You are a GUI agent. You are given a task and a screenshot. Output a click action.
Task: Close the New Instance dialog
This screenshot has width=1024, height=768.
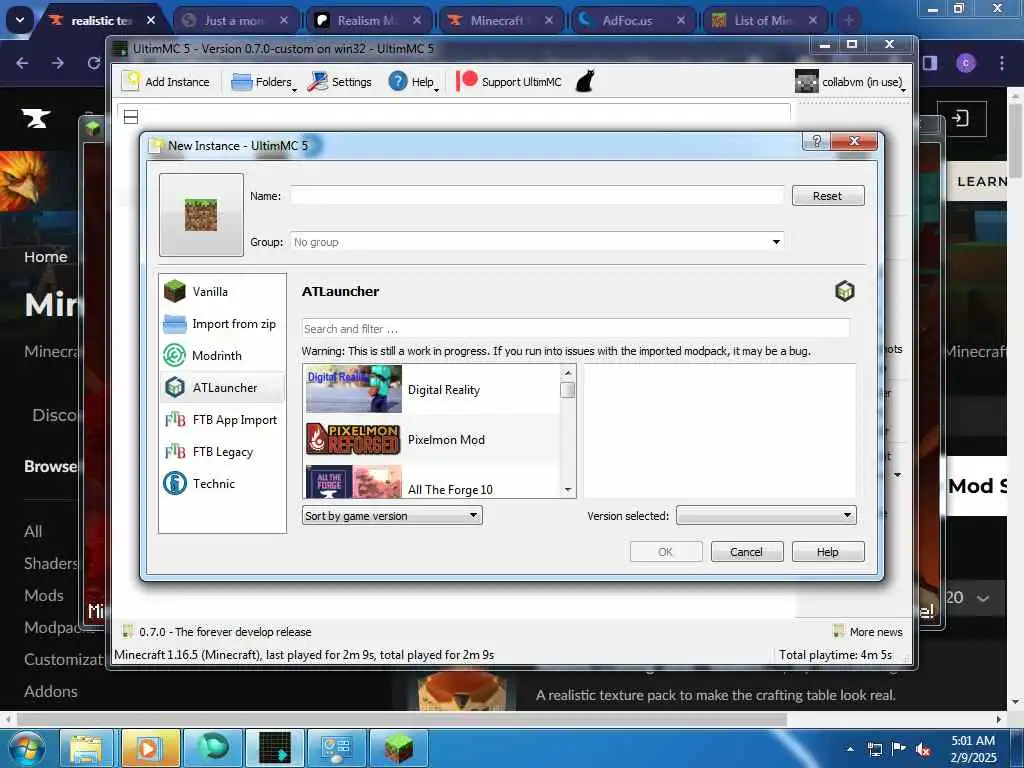(854, 141)
